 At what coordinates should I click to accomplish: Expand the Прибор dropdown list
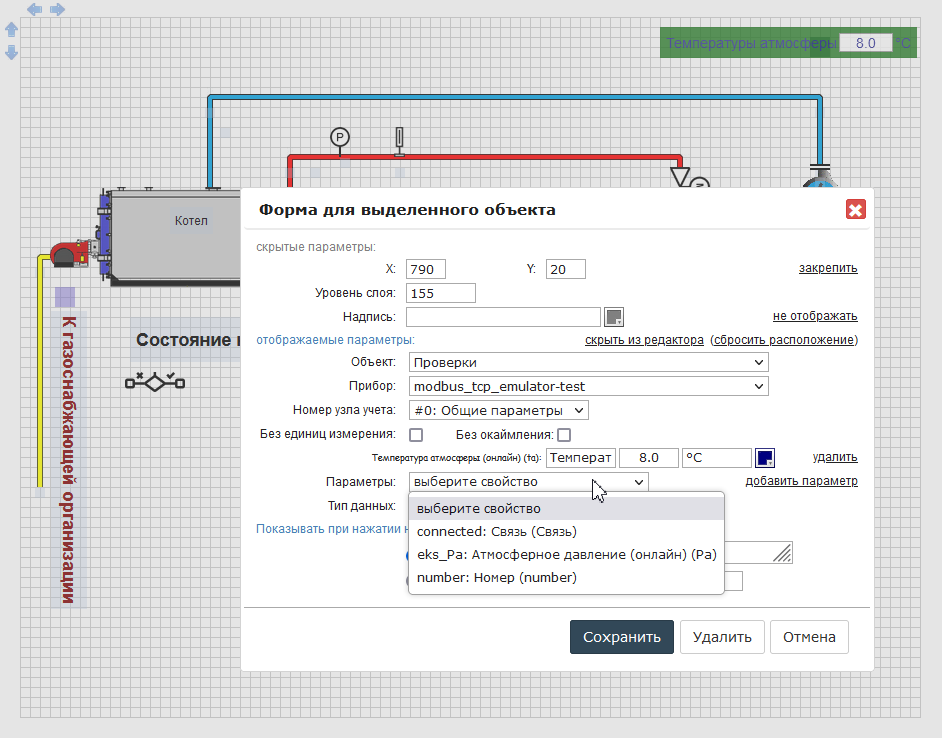pos(587,386)
